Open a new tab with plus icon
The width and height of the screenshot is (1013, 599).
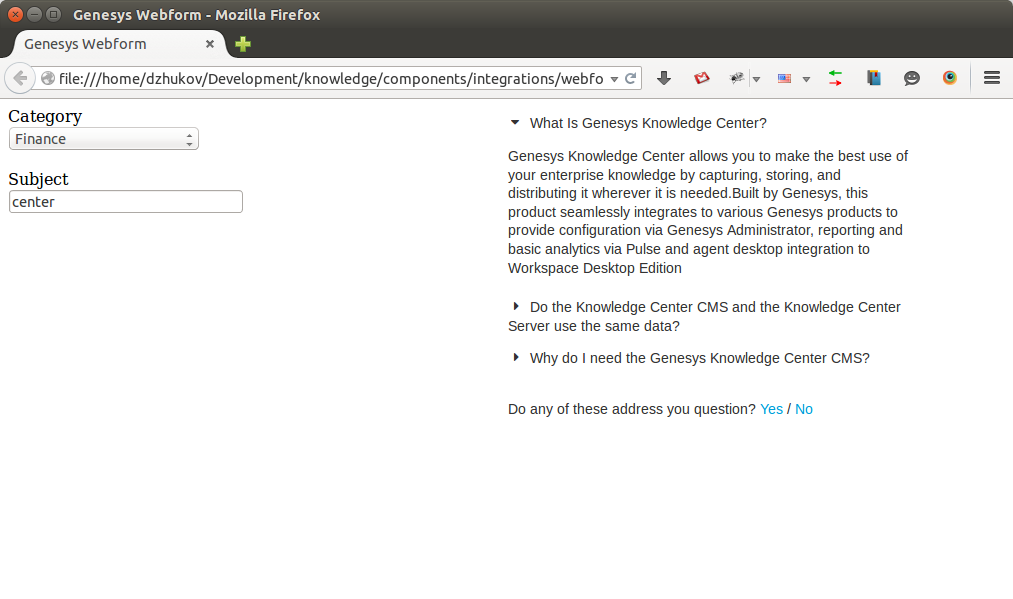coord(243,44)
